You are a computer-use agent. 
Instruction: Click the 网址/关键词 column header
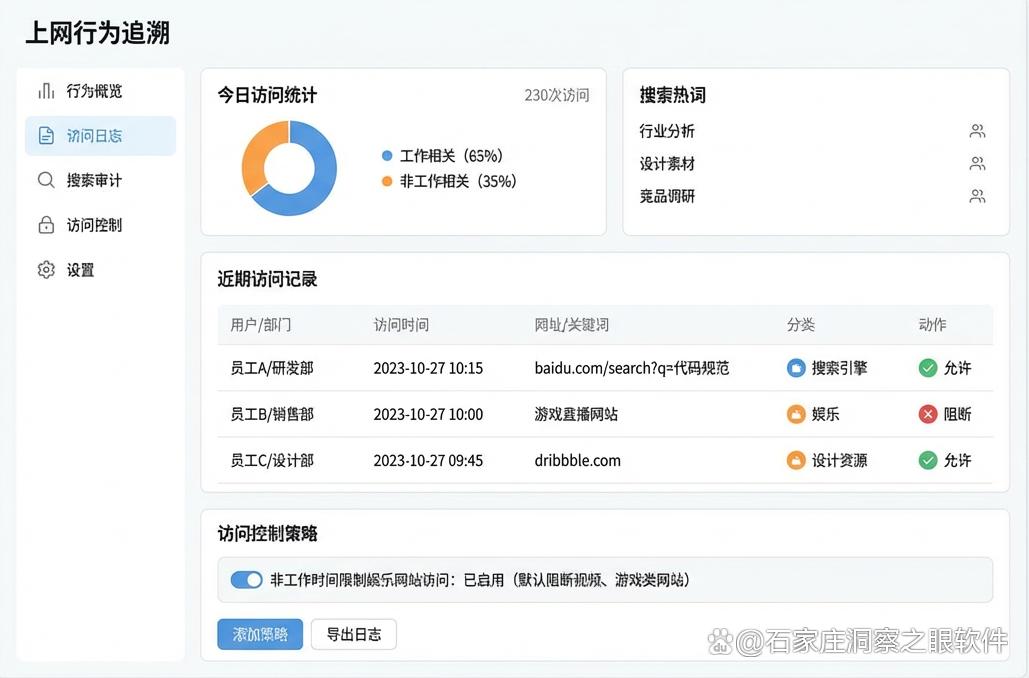(572, 325)
